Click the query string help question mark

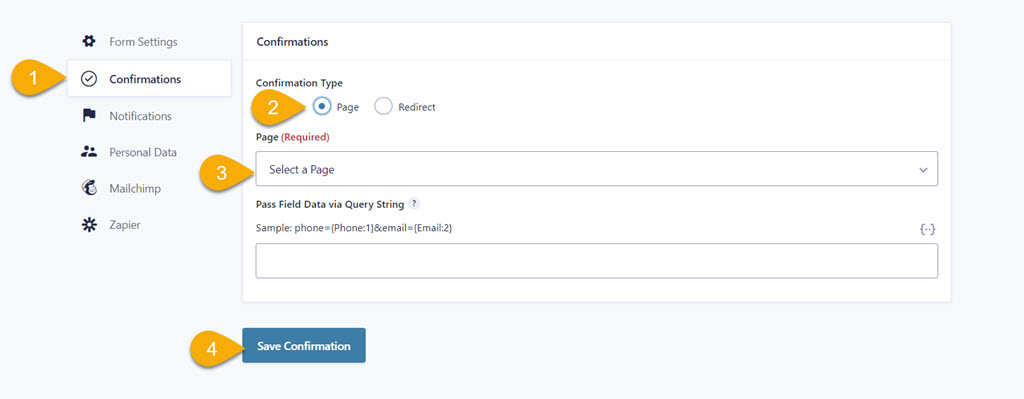(x=413, y=204)
